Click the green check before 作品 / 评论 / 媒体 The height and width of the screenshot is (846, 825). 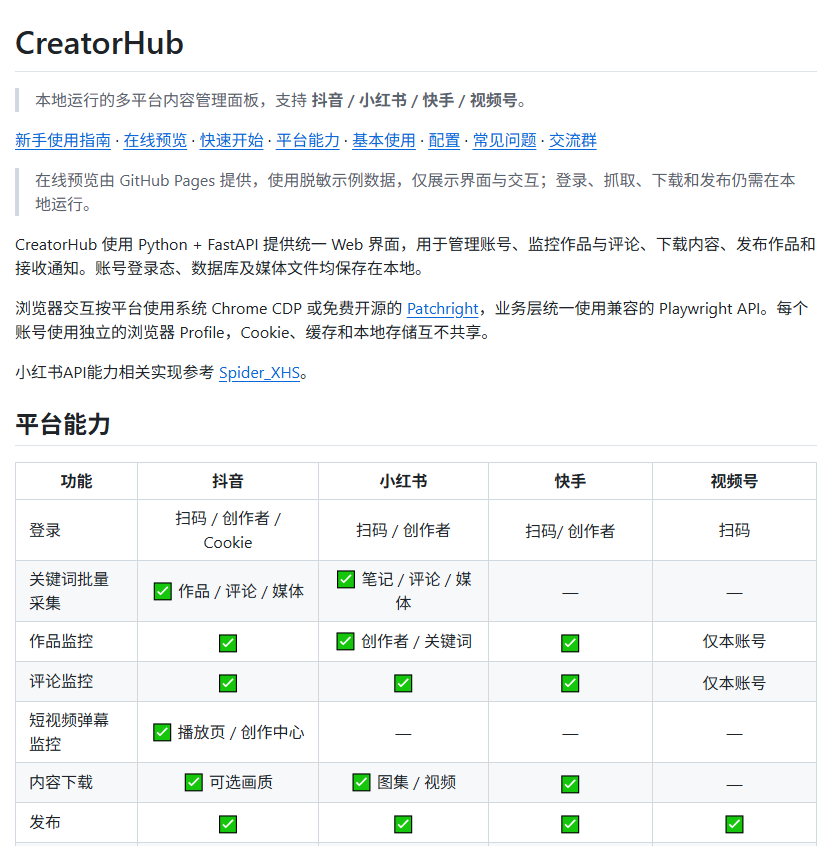pyautogui.click(x=162, y=591)
